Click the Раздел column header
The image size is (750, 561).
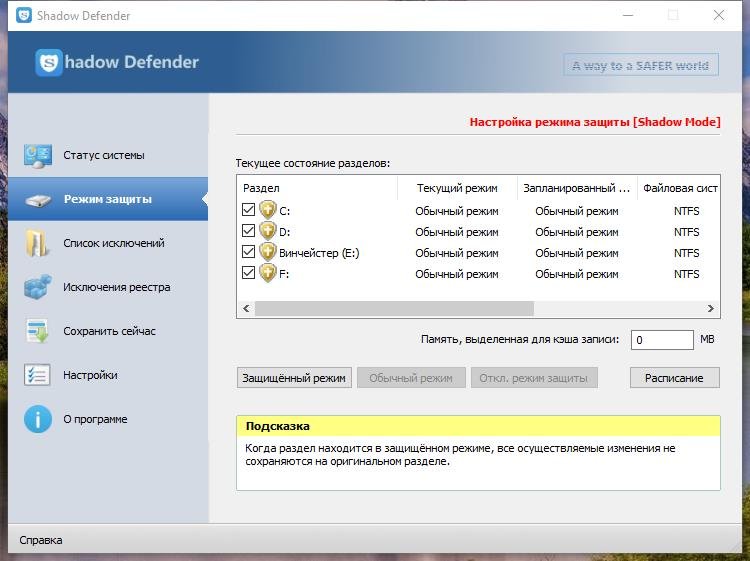[x=317, y=188]
